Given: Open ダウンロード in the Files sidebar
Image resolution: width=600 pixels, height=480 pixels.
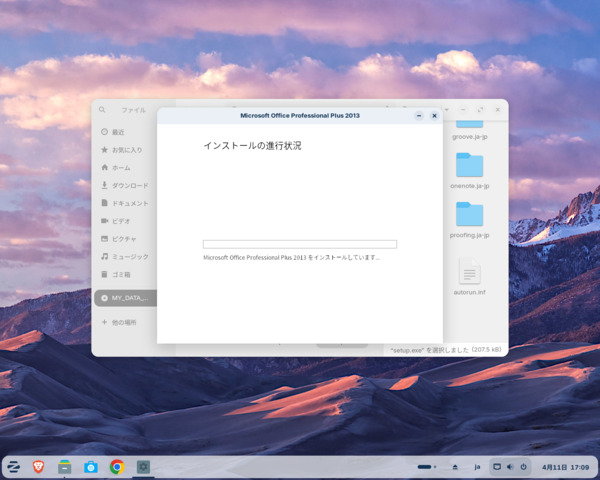Looking at the screenshot, I should 126,185.
